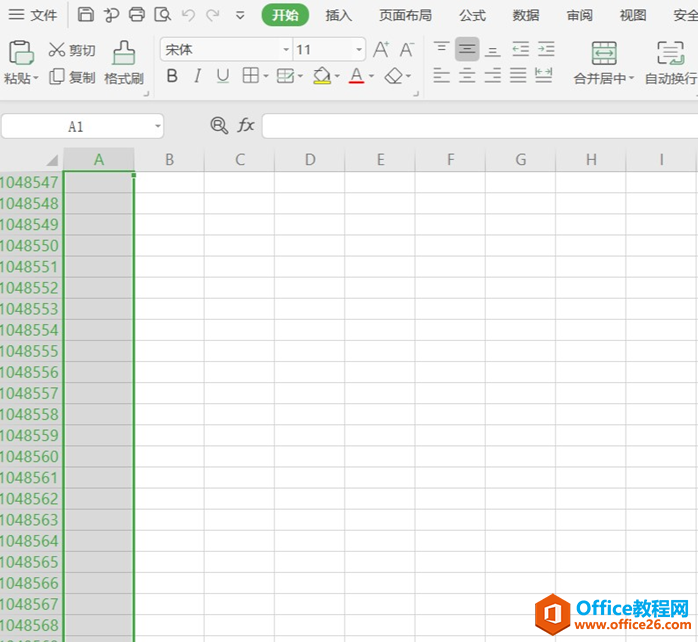Viewport: 698px width, 642px height.
Task: Click 复制 copy button
Action: 72,77
